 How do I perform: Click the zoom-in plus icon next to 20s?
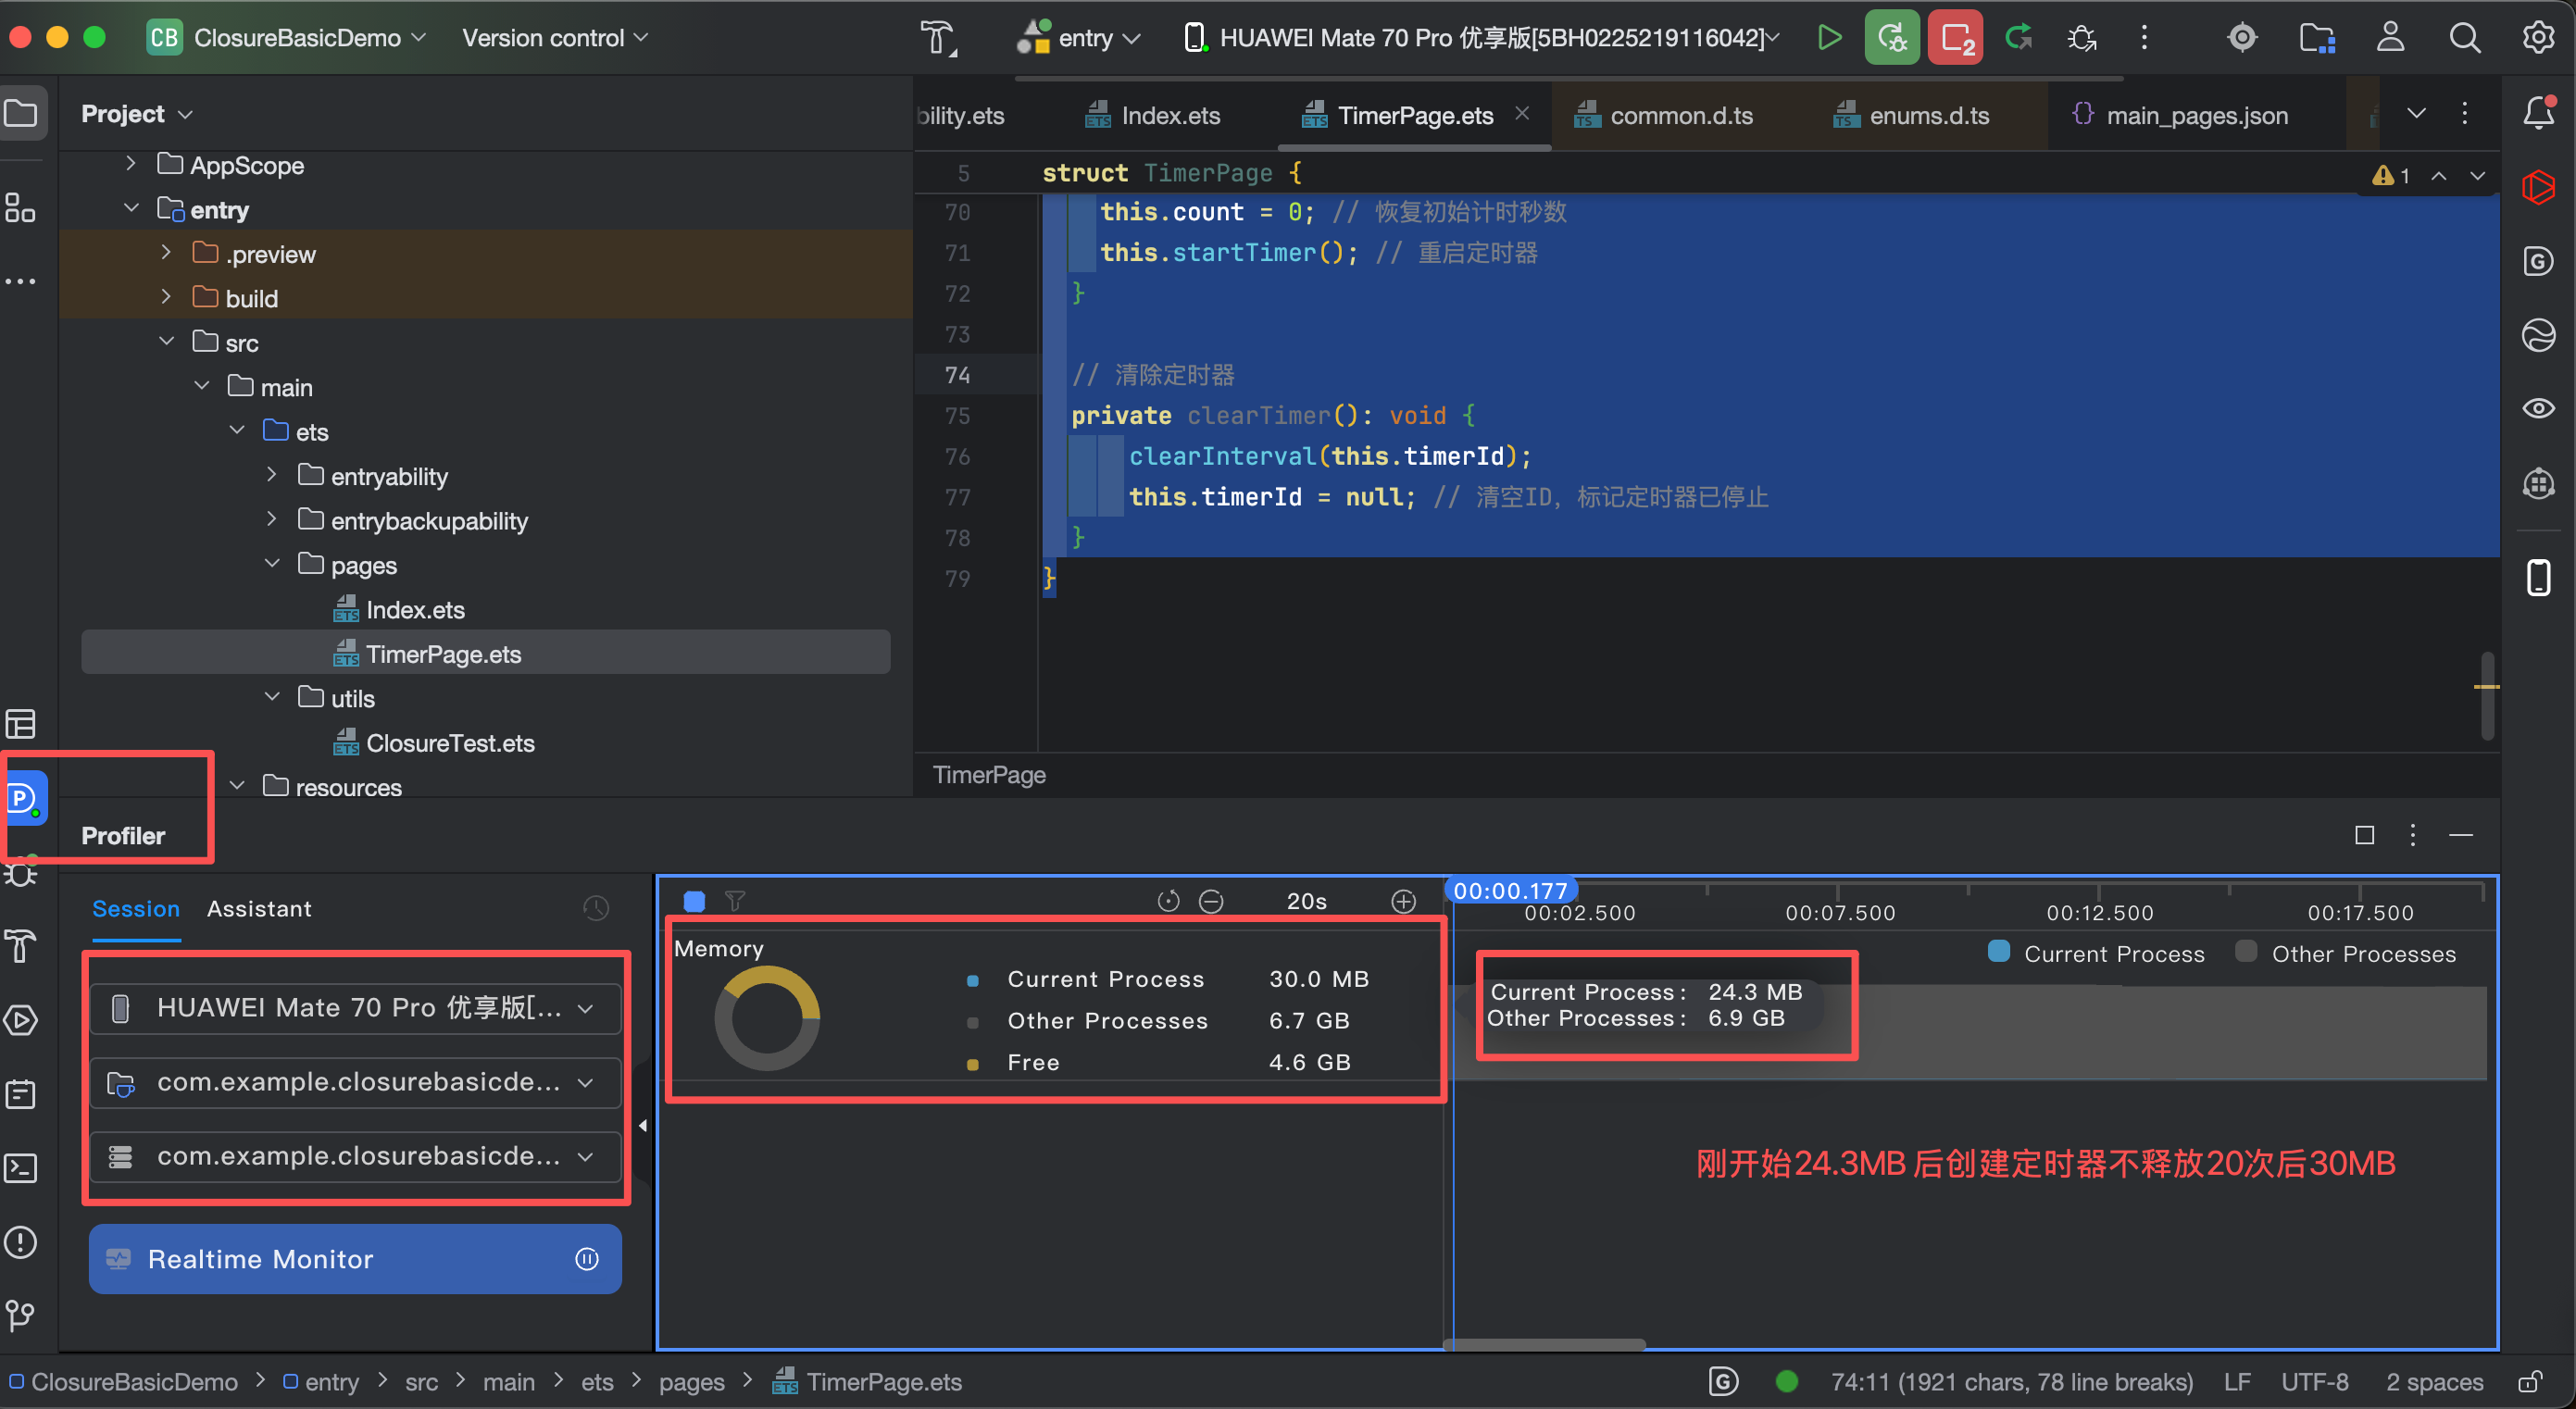coord(1403,901)
